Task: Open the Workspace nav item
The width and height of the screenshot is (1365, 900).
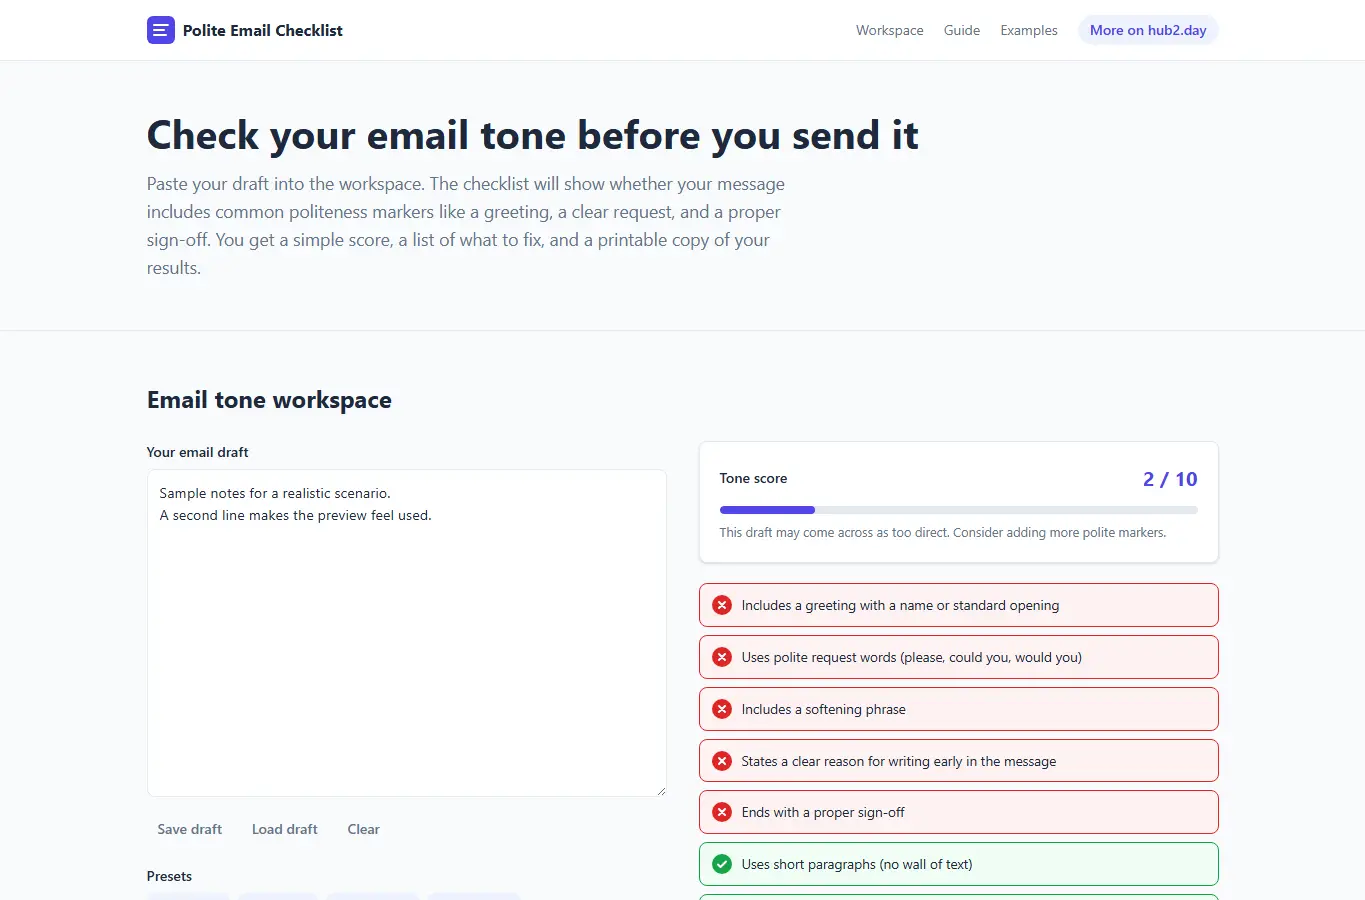Action: pyautogui.click(x=889, y=30)
